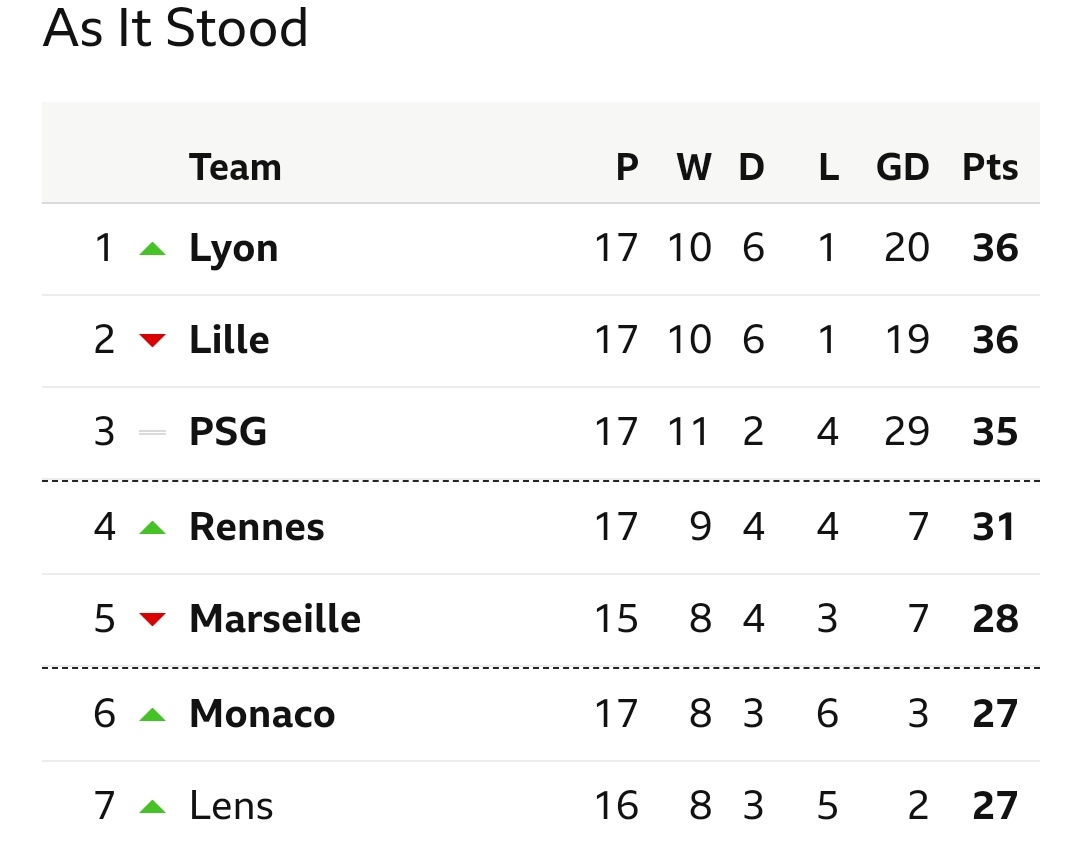Screen dimensions: 1080x852
Task: Click the Marseille team name
Action: [275, 618]
